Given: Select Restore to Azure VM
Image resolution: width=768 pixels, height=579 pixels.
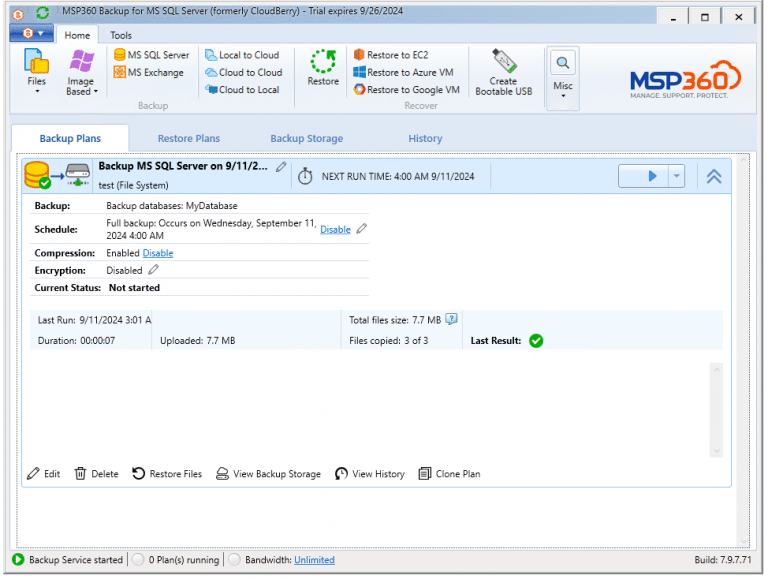Looking at the screenshot, I should tap(403, 72).
